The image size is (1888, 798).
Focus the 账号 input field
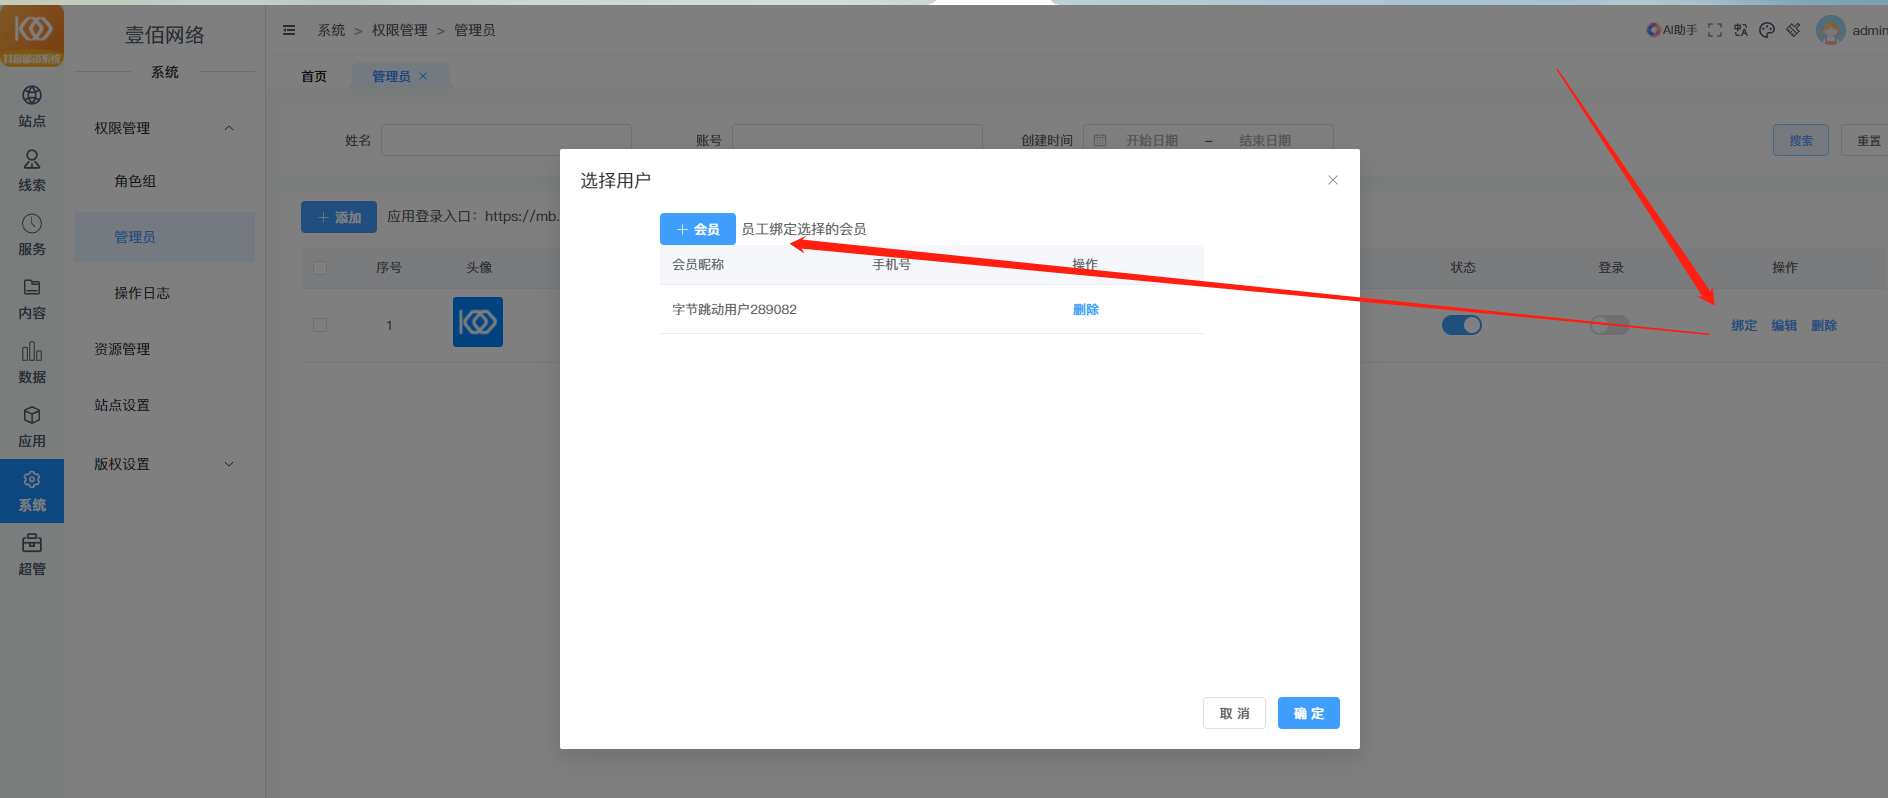[x=857, y=140]
